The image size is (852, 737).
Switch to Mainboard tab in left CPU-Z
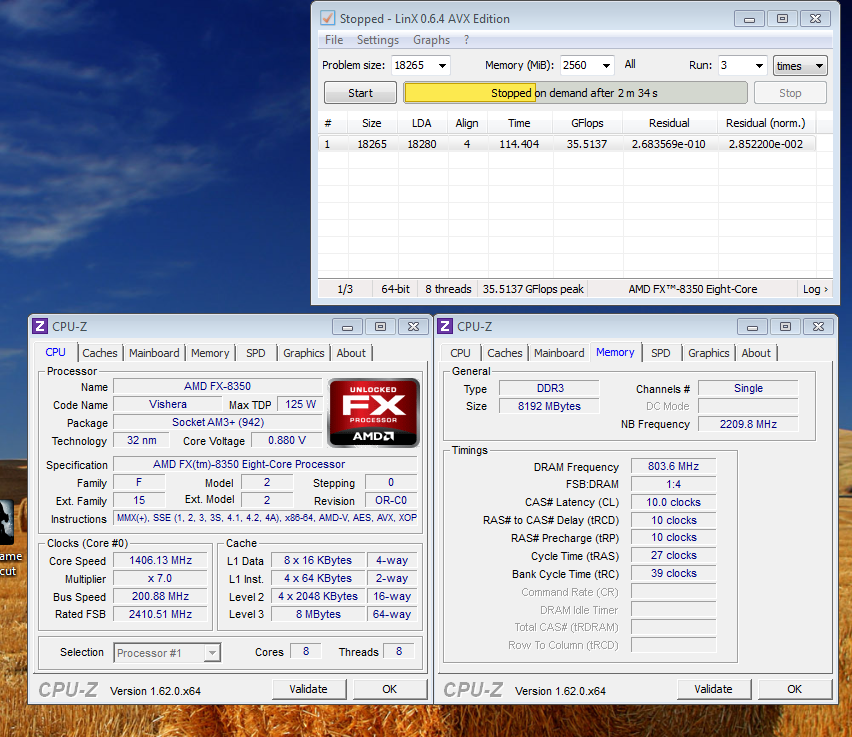(154, 353)
